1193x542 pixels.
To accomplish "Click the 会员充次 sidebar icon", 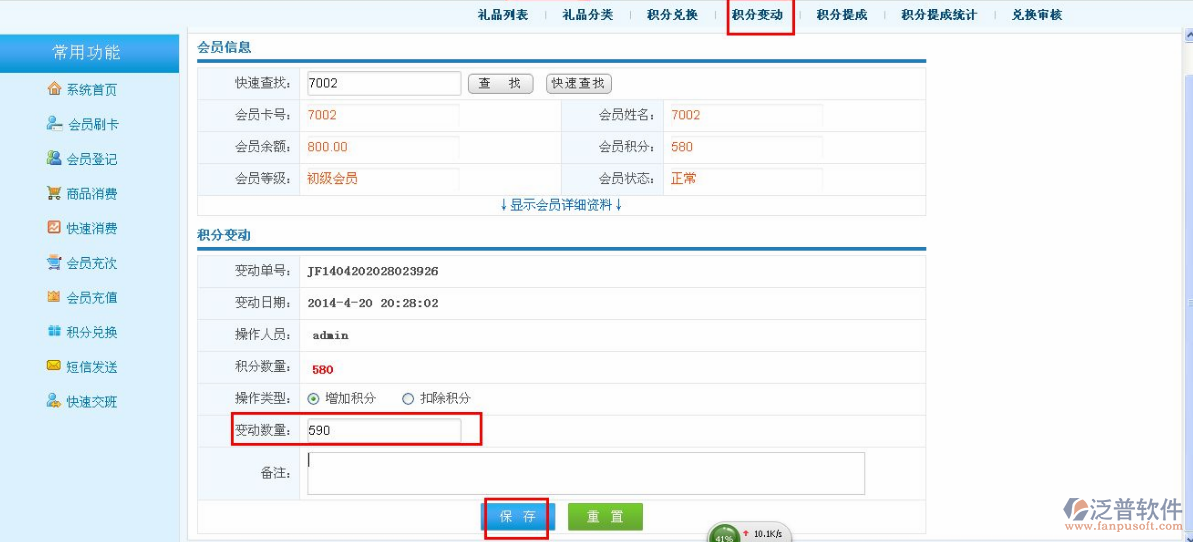I will (54, 263).
